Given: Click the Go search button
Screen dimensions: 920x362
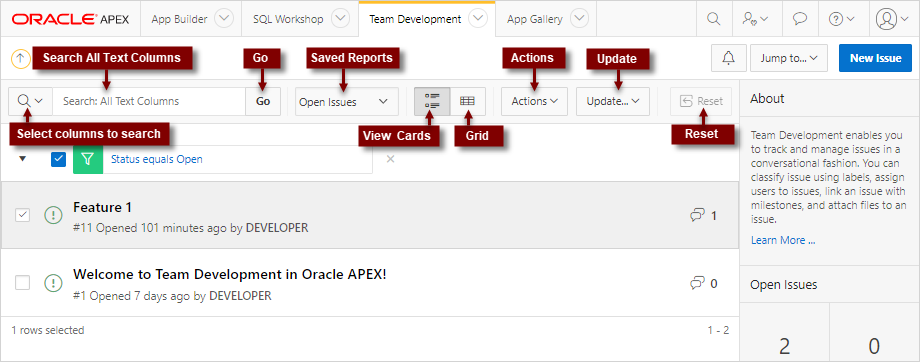Looking at the screenshot, I should point(263,101).
